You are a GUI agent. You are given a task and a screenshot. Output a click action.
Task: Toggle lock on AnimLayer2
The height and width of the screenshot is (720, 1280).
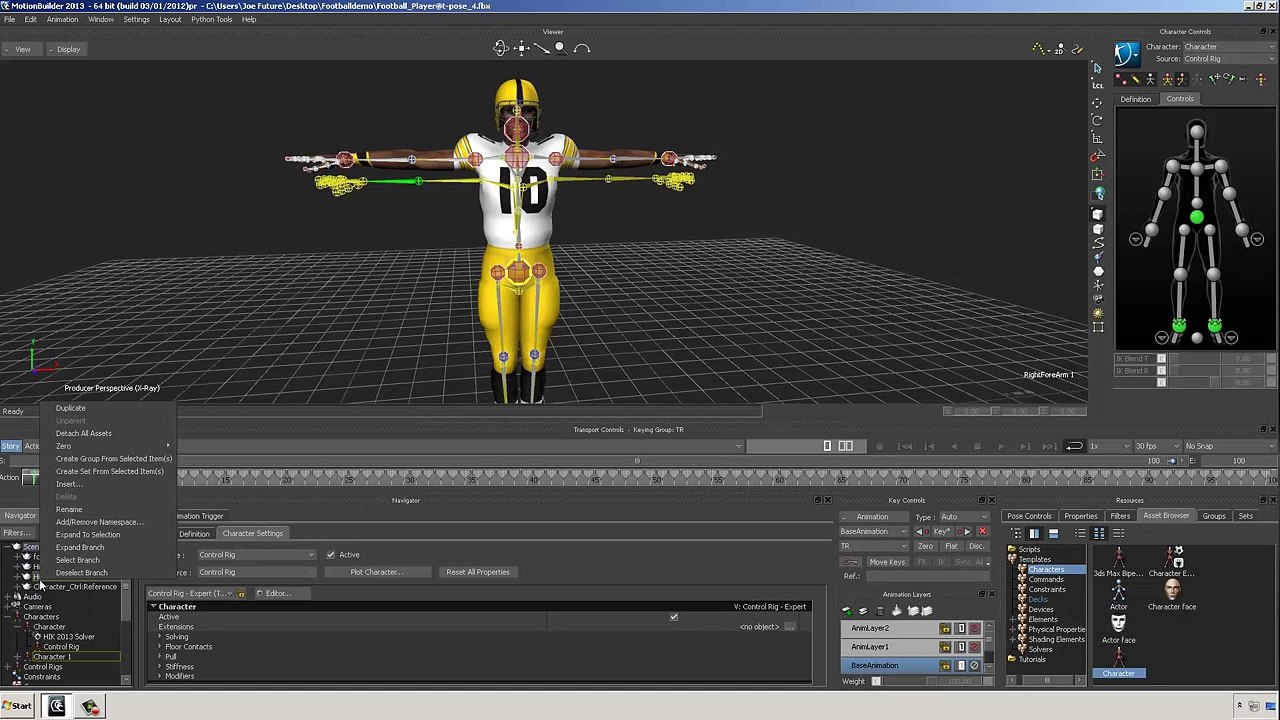pyautogui.click(x=945, y=628)
